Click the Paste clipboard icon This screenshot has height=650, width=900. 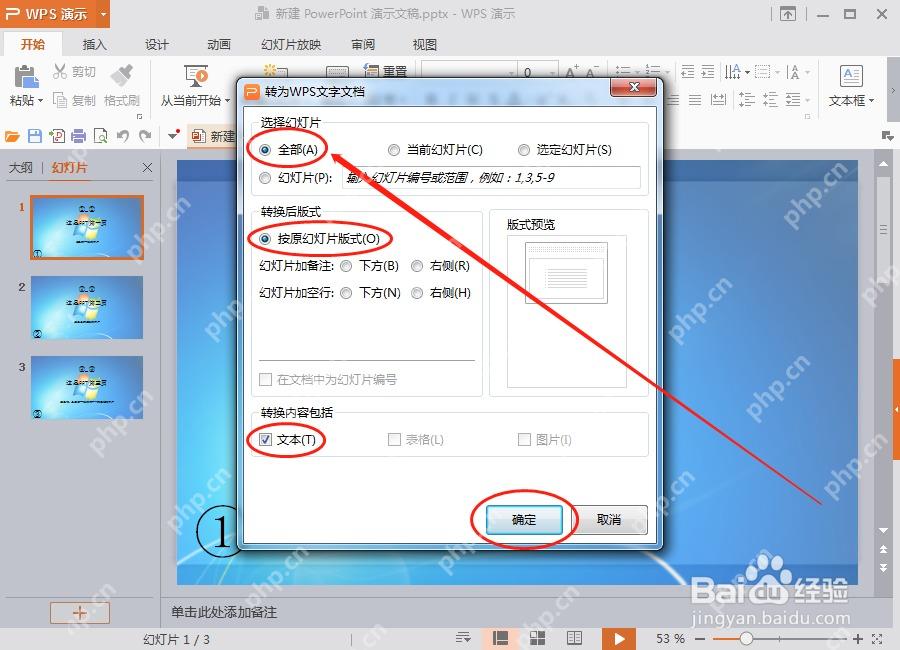tap(26, 76)
